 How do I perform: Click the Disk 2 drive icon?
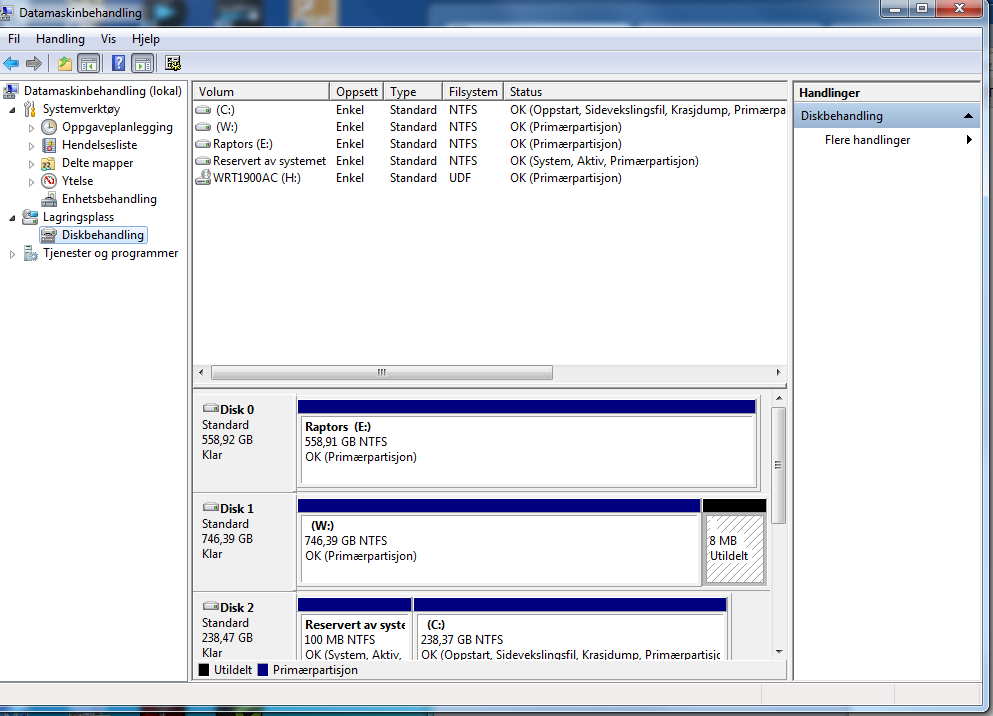pyautogui.click(x=211, y=606)
